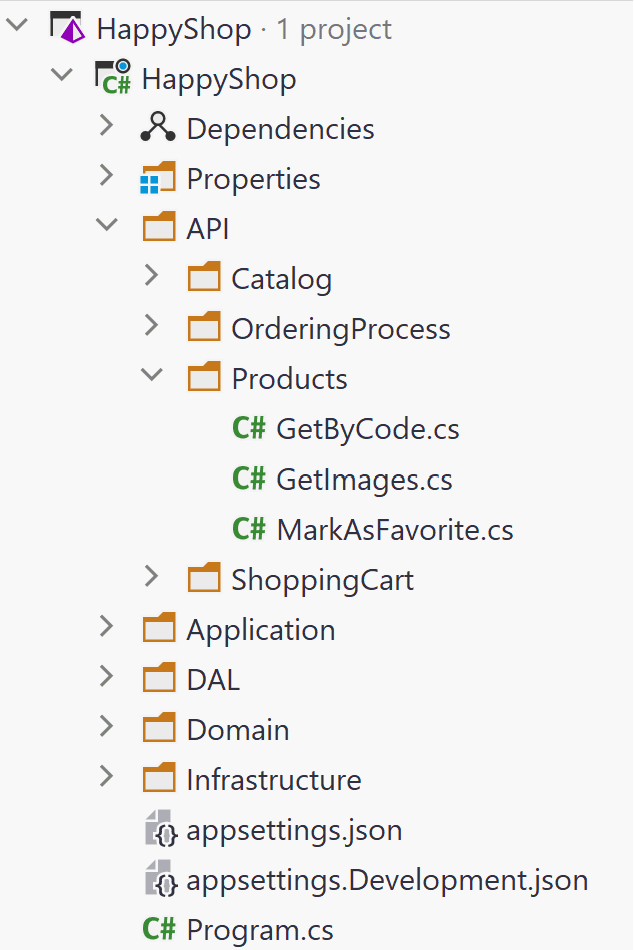Image resolution: width=634 pixels, height=950 pixels.
Task: Collapse the HappyShop project node
Action: click(62, 75)
